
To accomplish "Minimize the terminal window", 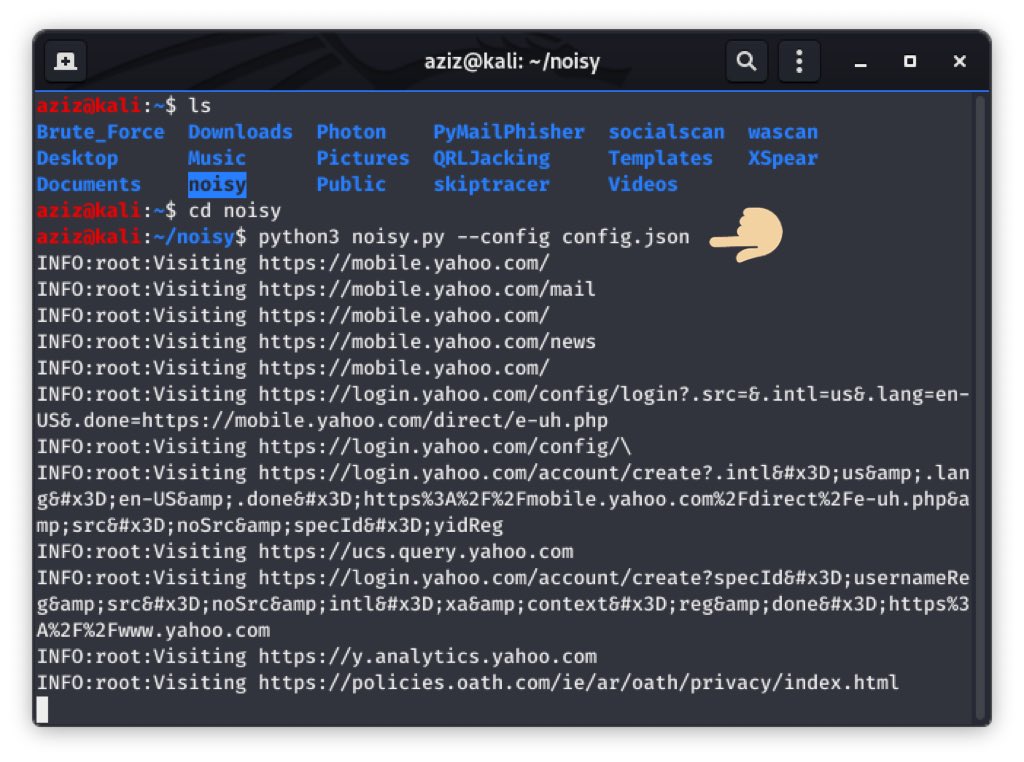I will 861,61.
